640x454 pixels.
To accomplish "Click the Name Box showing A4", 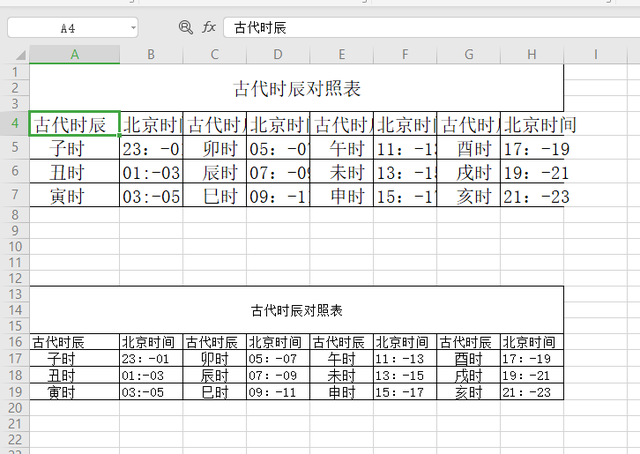I will point(73,28).
